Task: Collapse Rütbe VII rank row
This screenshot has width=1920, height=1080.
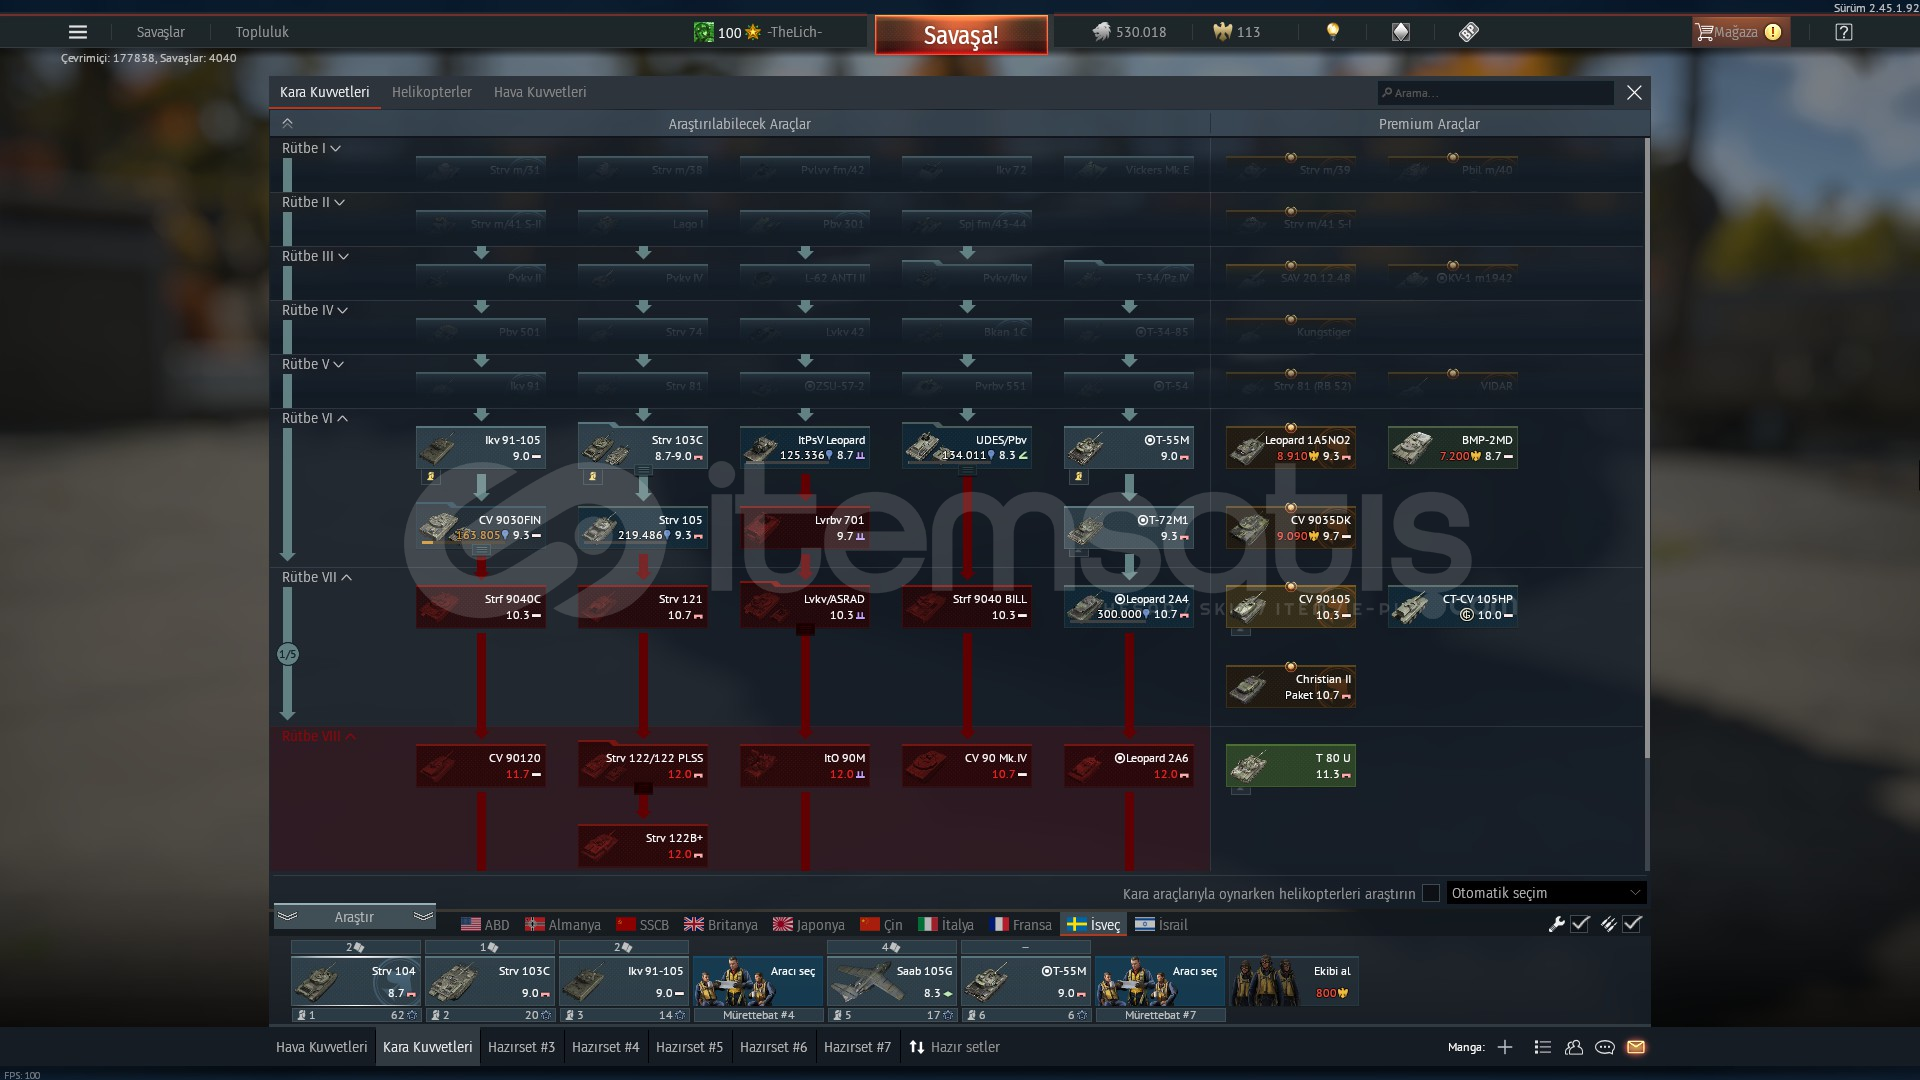Action: (317, 577)
